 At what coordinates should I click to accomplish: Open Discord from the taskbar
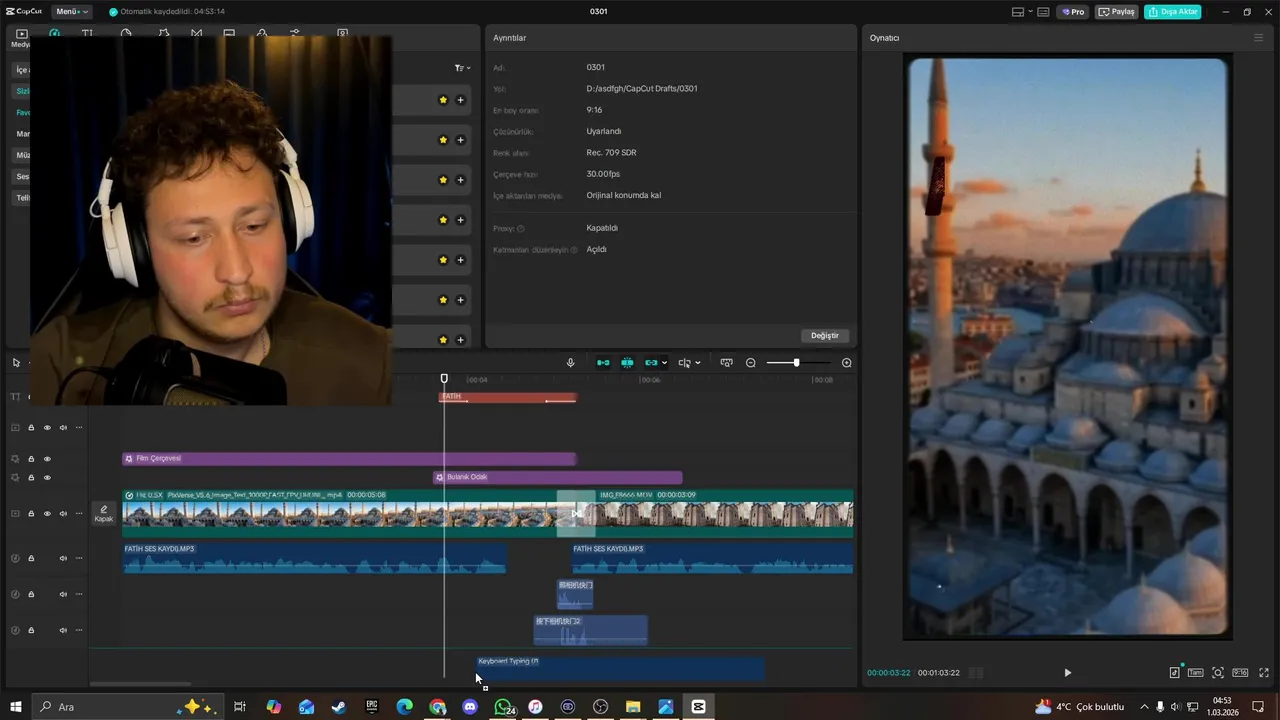pos(470,707)
